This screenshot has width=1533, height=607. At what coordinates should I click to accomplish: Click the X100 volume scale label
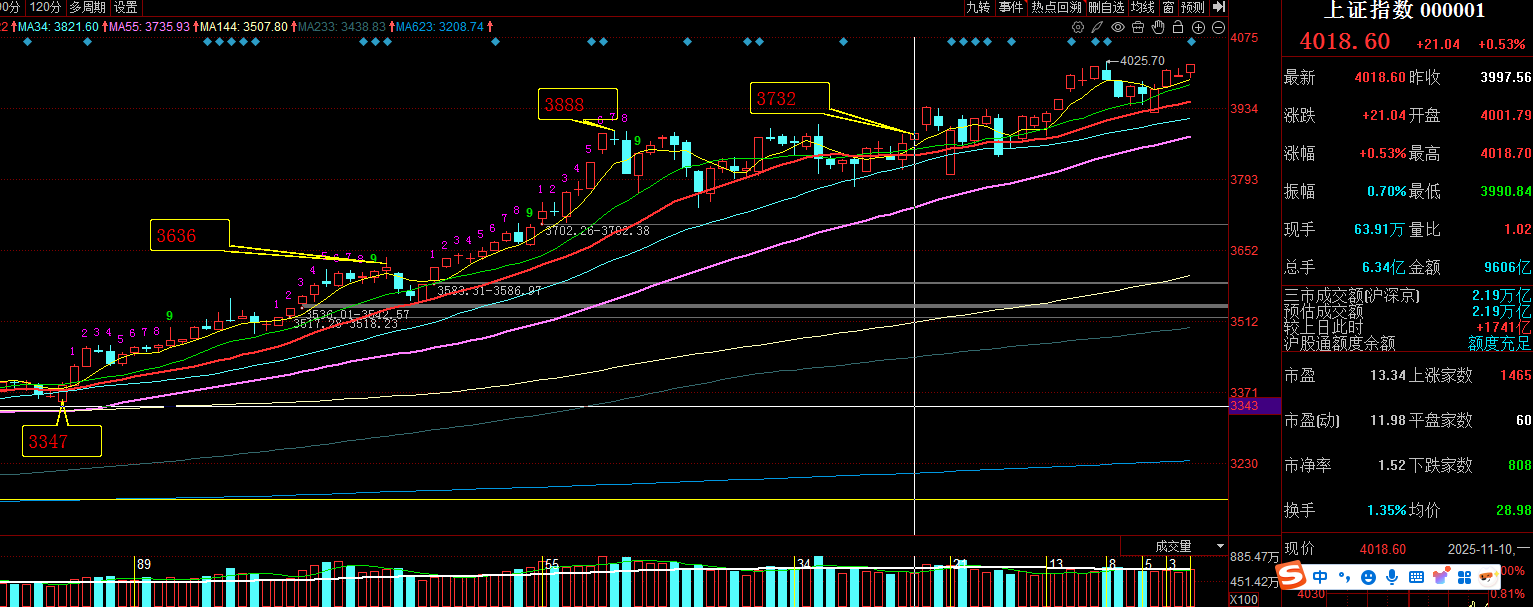[x=1243, y=600]
